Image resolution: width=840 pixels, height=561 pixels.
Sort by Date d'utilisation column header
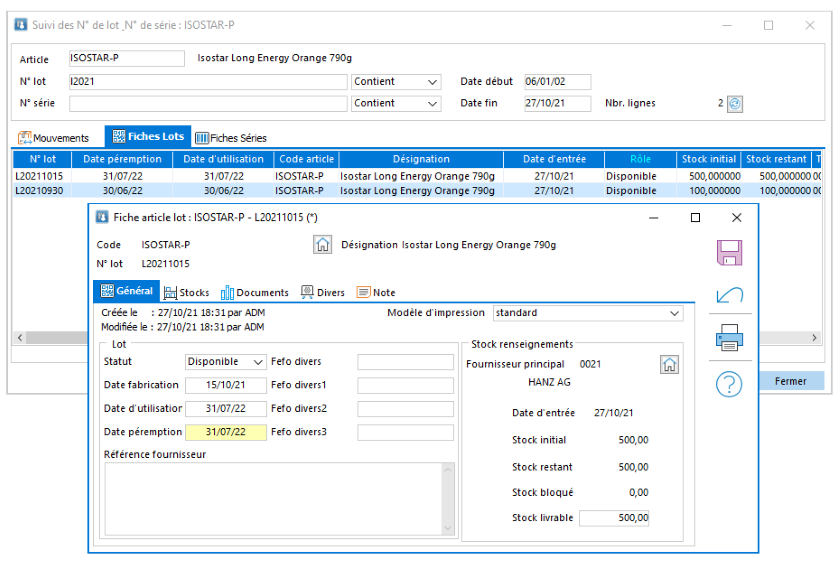point(223,159)
